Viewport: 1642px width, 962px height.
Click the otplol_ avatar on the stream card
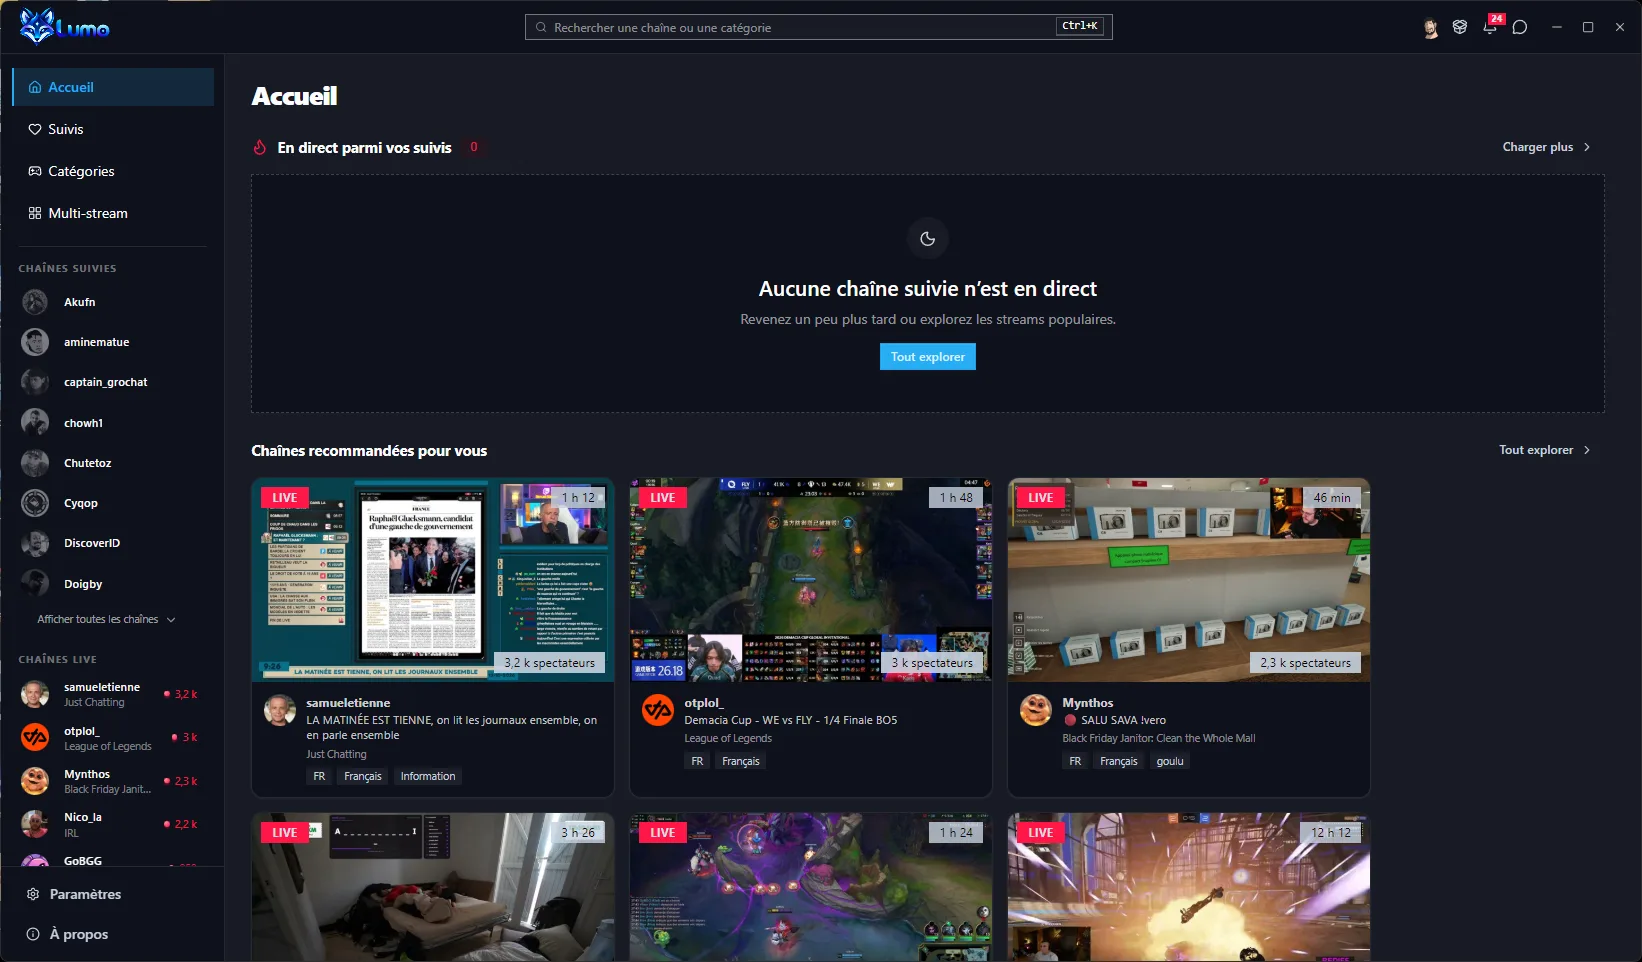pos(658,710)
